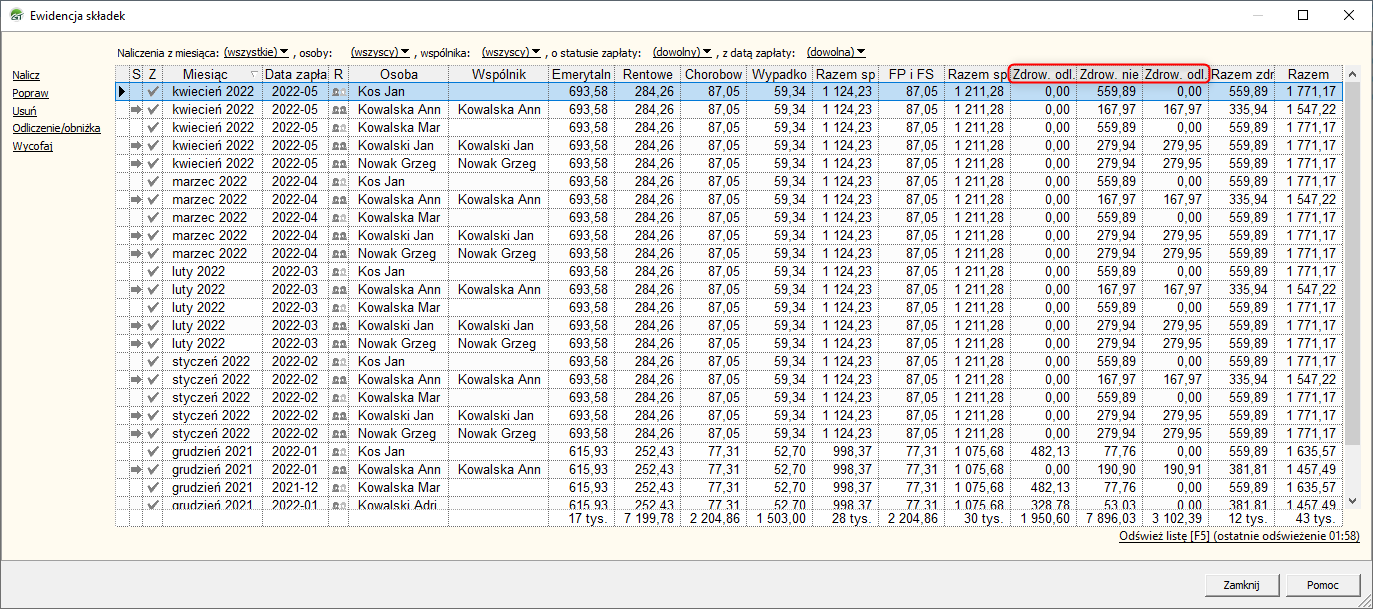The image size is (1373, 609).
Task: Open the month filter dropdown "(wszystkie)"
Action: click(x=257, y=52)
